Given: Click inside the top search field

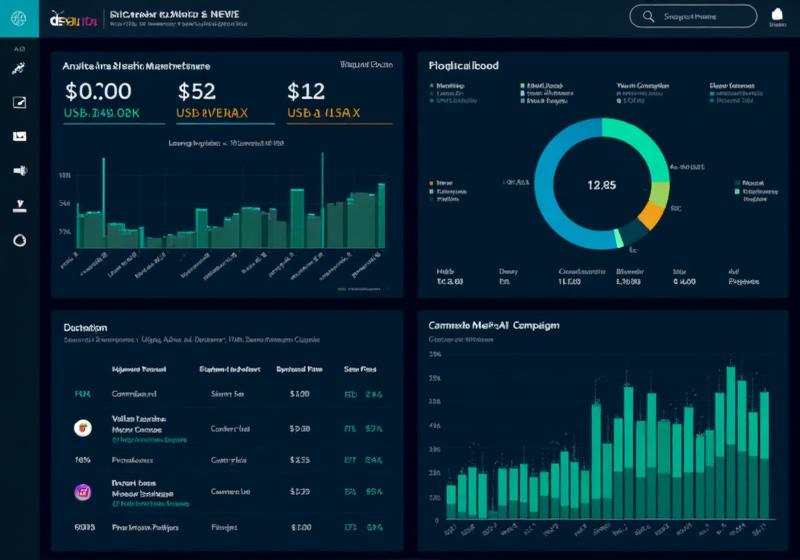Looking at the screenshot, I should 705,16.
